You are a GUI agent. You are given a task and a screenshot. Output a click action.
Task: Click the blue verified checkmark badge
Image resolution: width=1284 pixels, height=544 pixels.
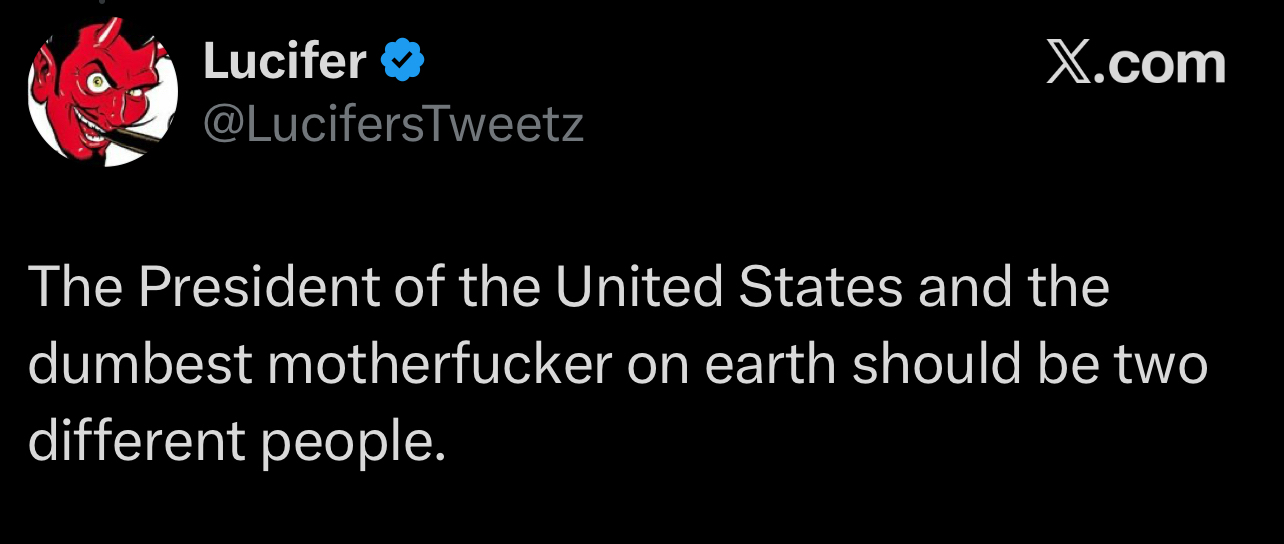(x=403, y=62)
